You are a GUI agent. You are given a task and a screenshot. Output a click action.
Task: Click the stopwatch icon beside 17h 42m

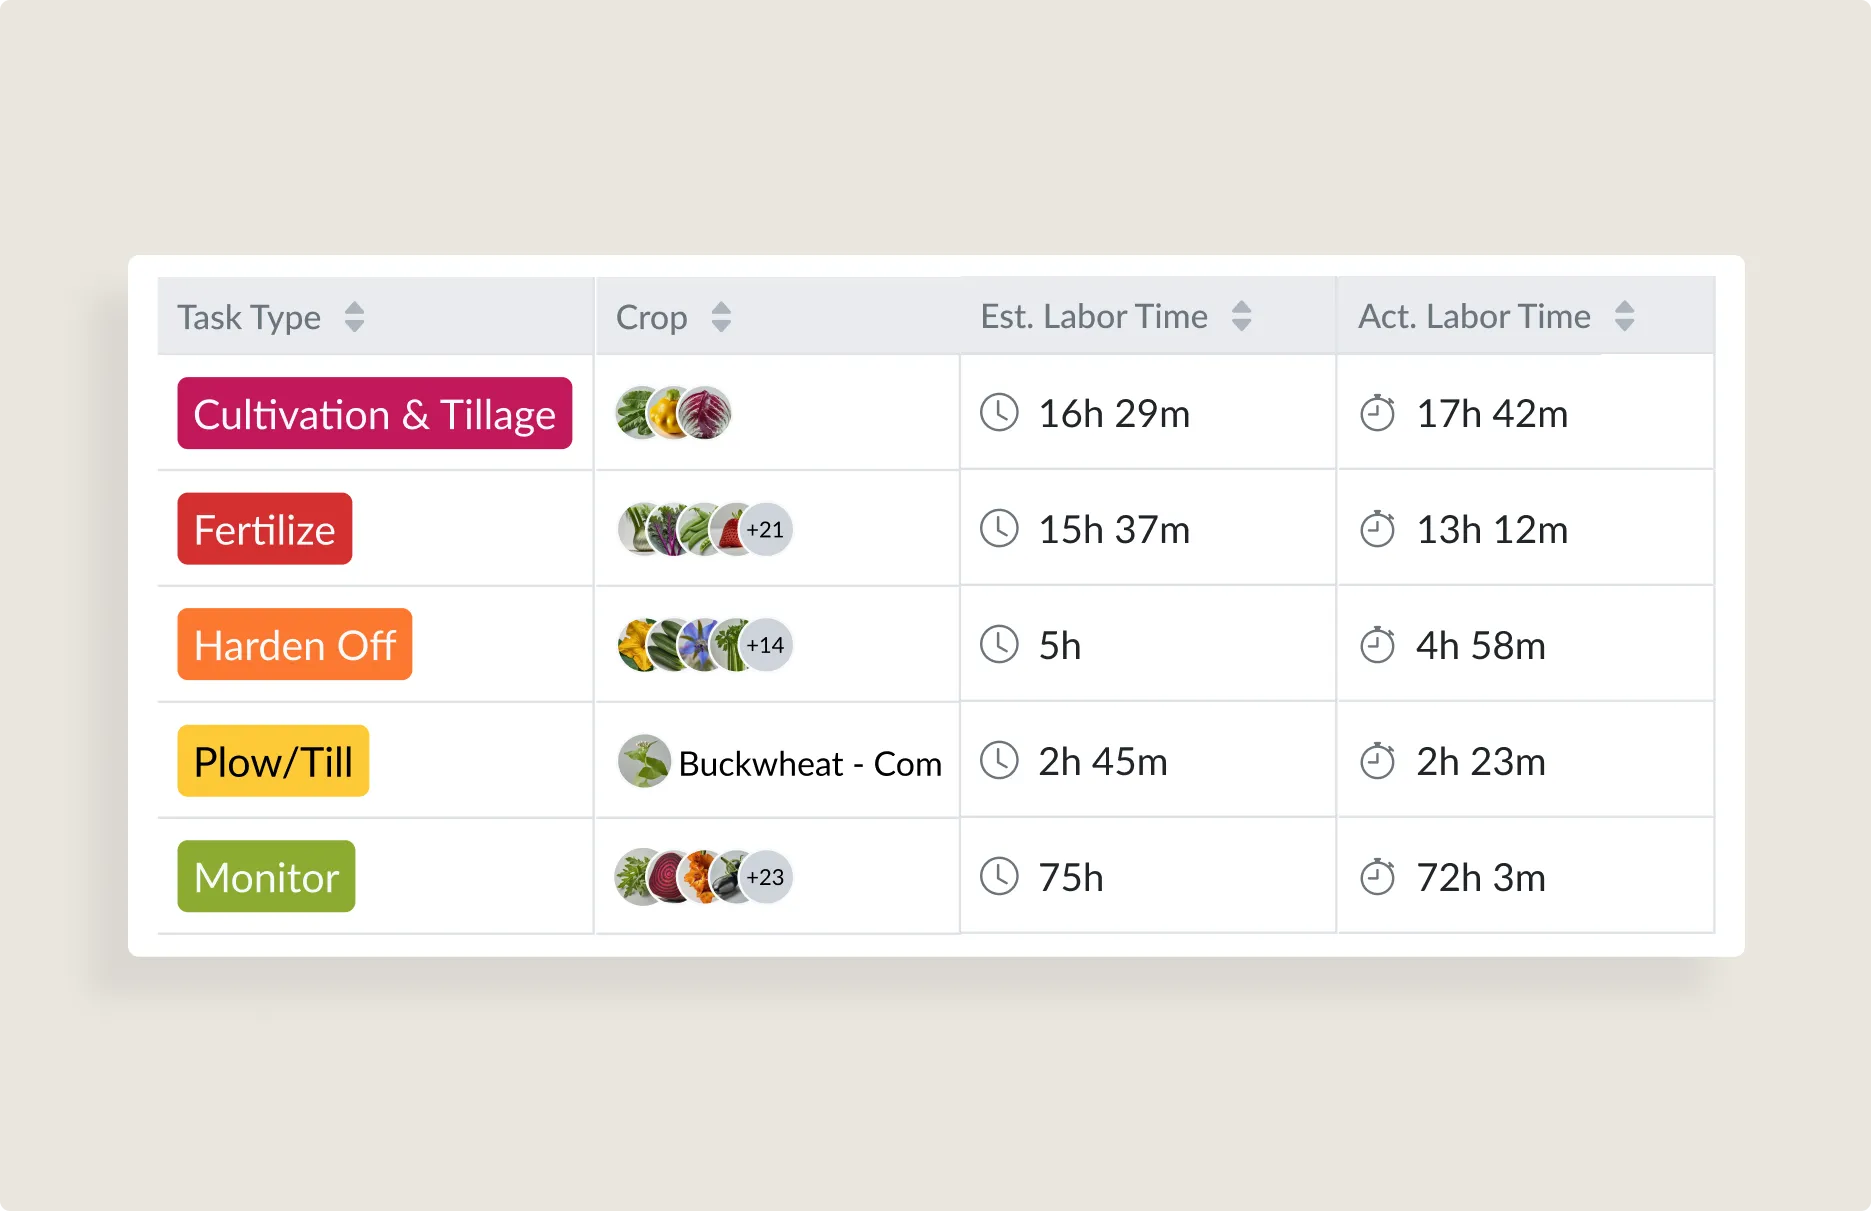point(1380,412)
